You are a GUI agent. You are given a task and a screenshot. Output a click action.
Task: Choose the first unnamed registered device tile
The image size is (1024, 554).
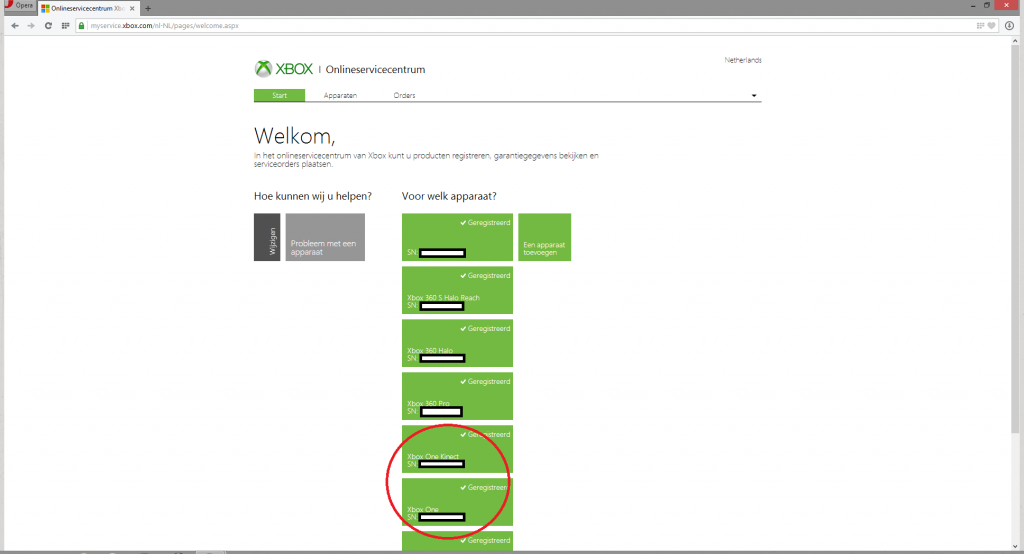457,237
